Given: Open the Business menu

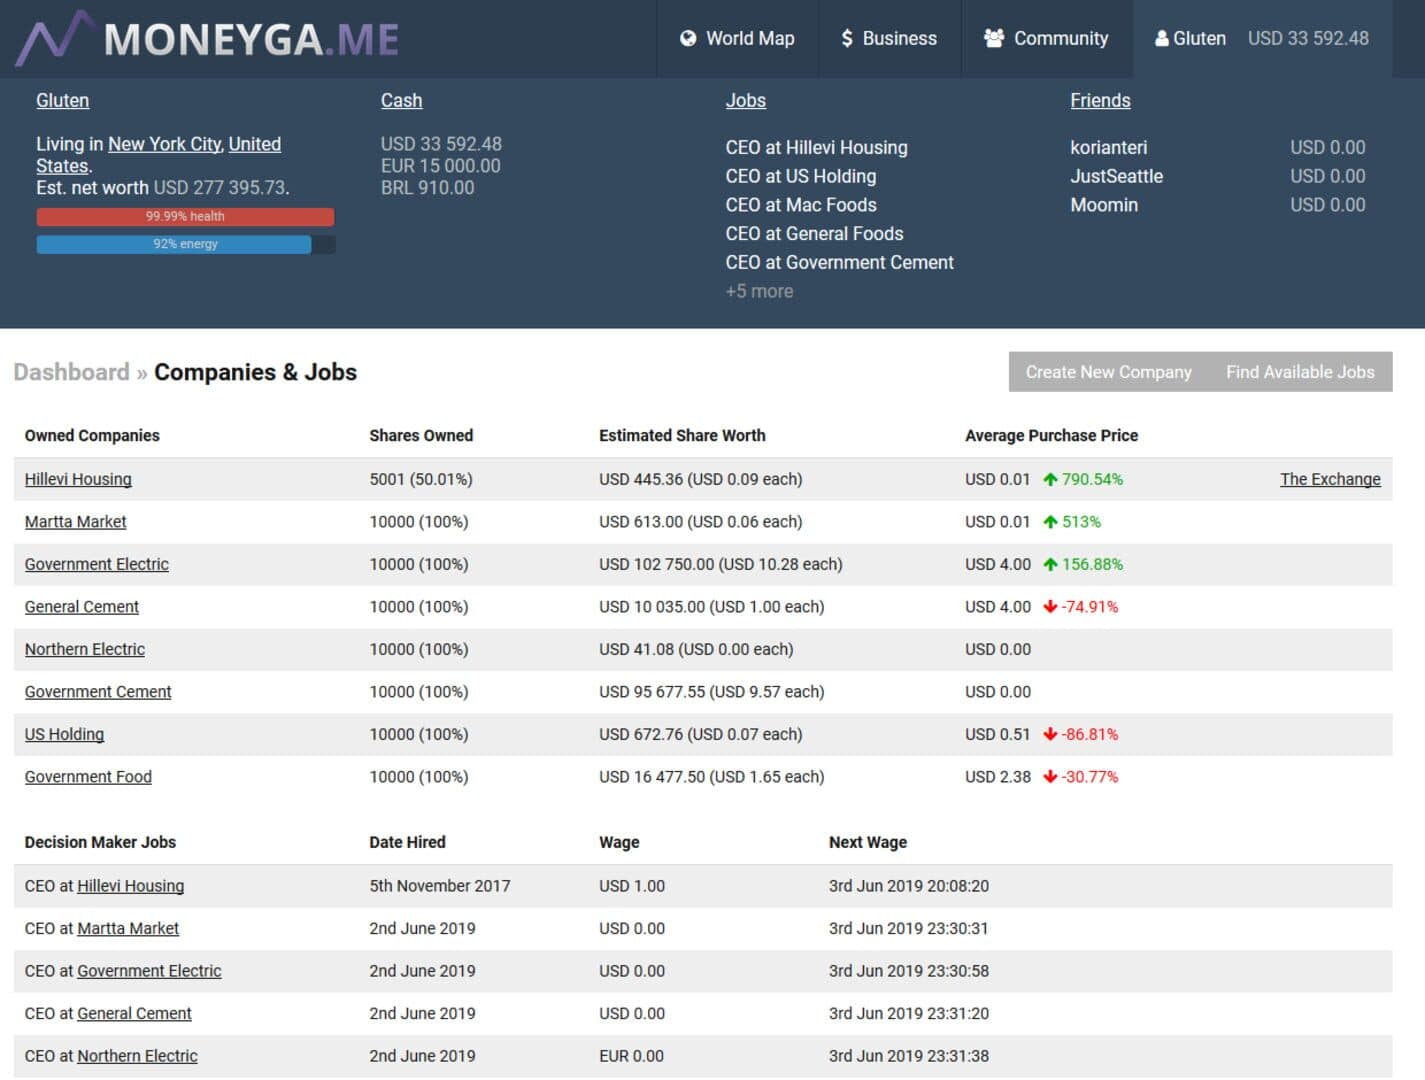Looking at the screenshot, I should pos(890,38).
